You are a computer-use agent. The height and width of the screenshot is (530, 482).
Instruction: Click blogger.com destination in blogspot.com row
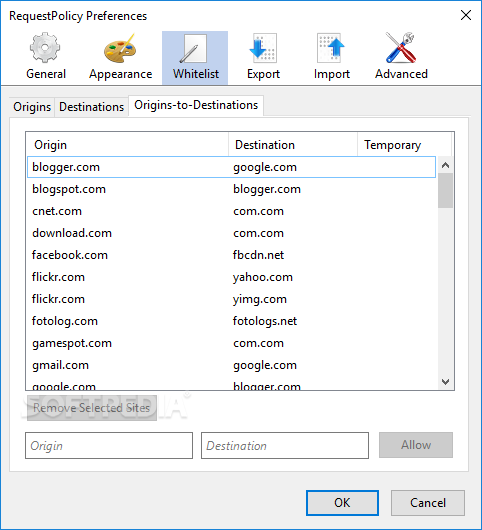pyautogui.click(x=267, y=189)
